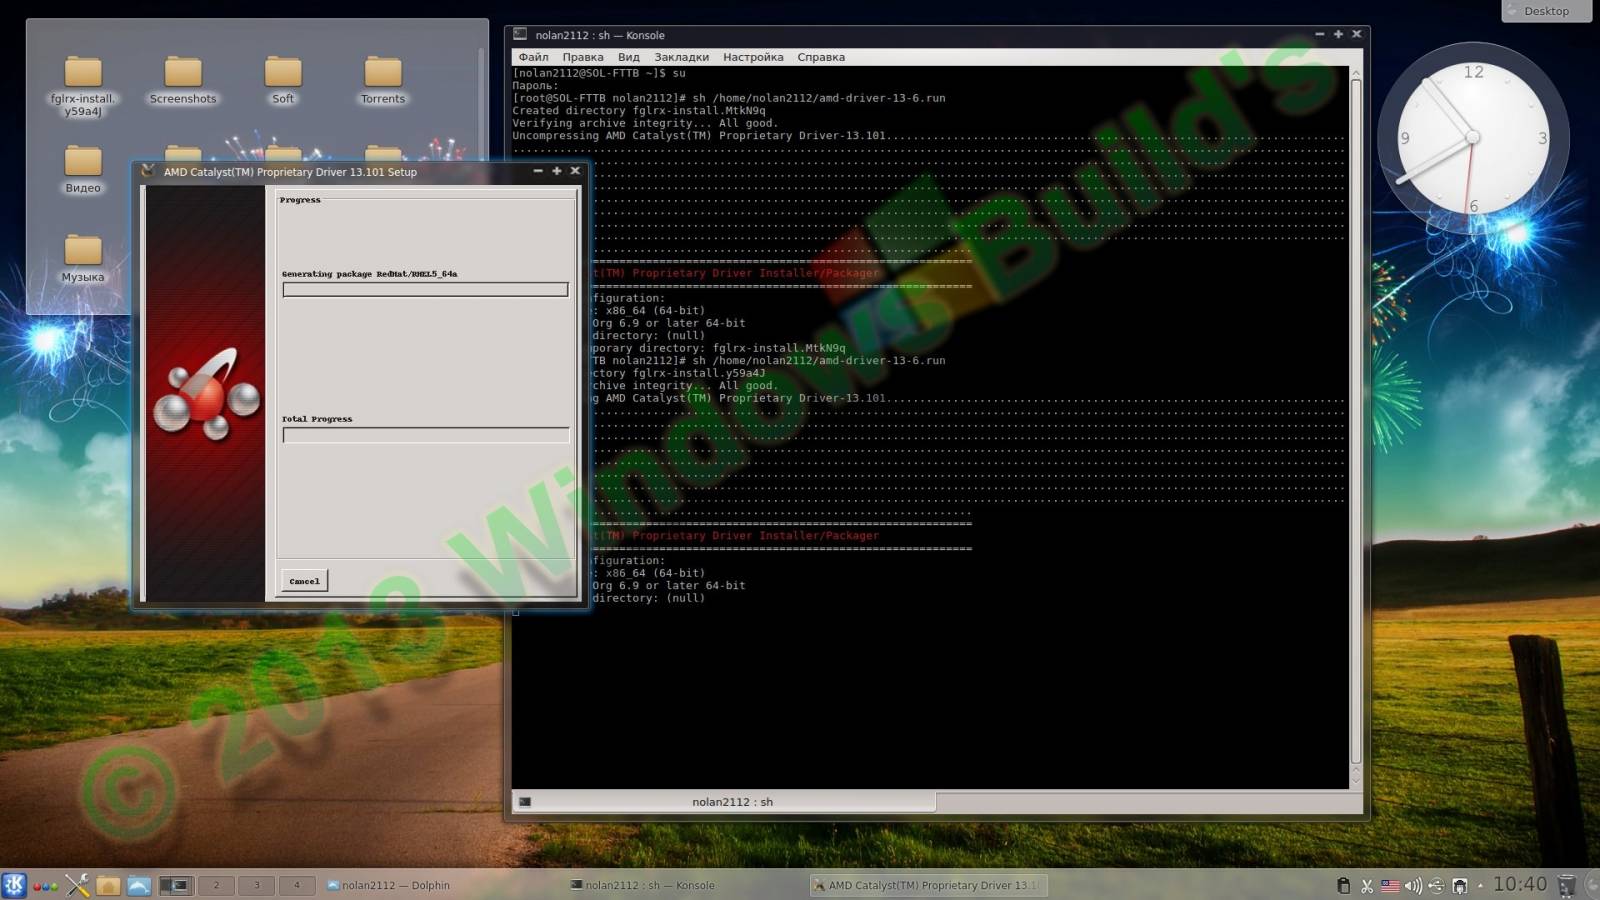Click the colored dots activities icon in panel
The image size is (1600, 900).
[45, 886]
